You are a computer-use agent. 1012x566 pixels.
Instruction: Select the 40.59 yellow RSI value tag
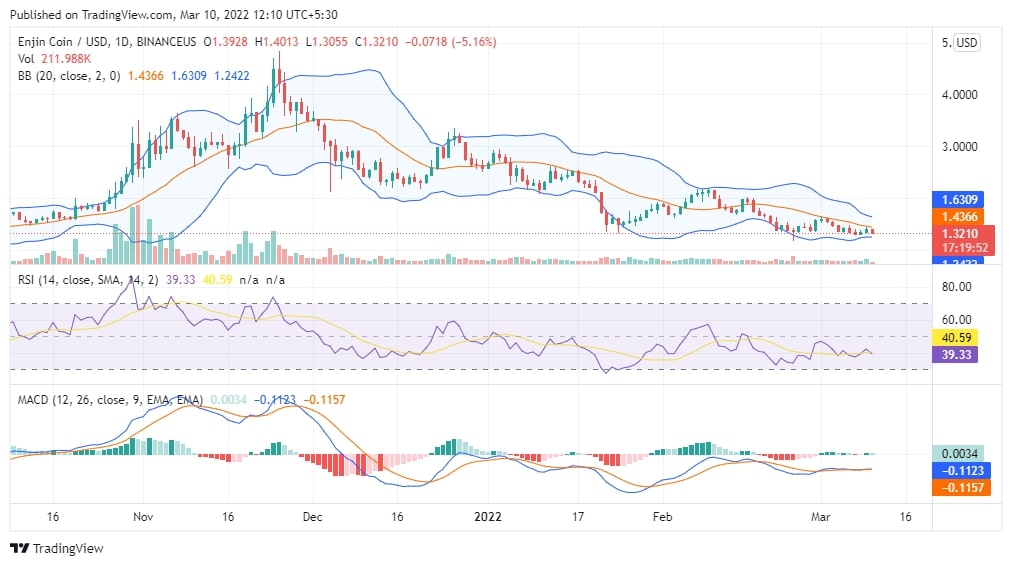click(x=956, y=338)
